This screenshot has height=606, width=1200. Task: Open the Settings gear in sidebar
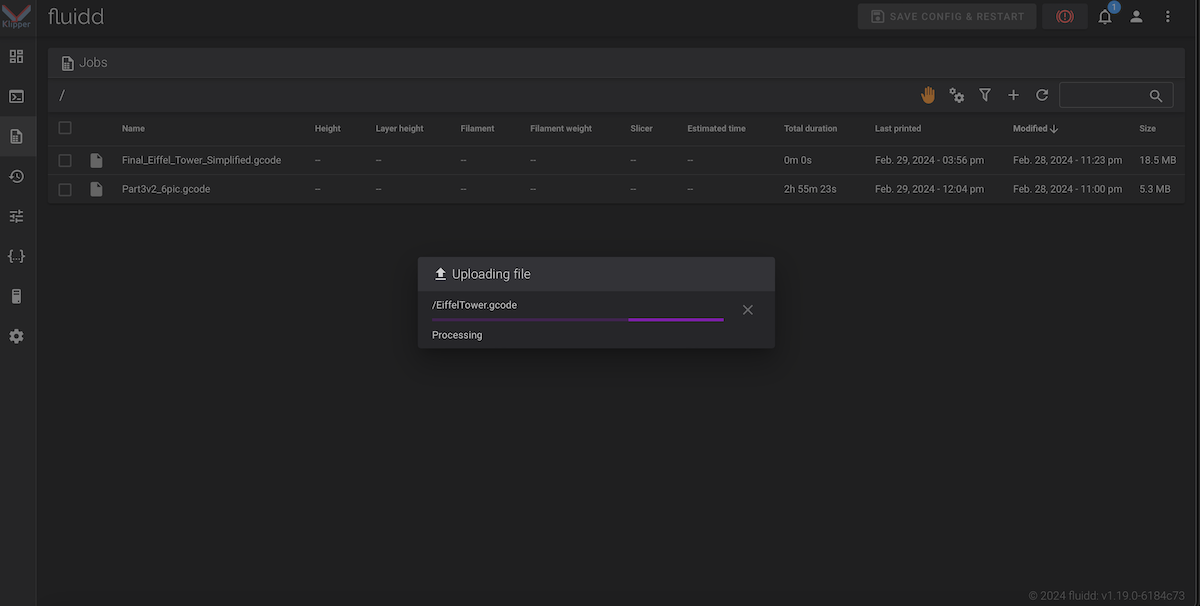point(16,336)
